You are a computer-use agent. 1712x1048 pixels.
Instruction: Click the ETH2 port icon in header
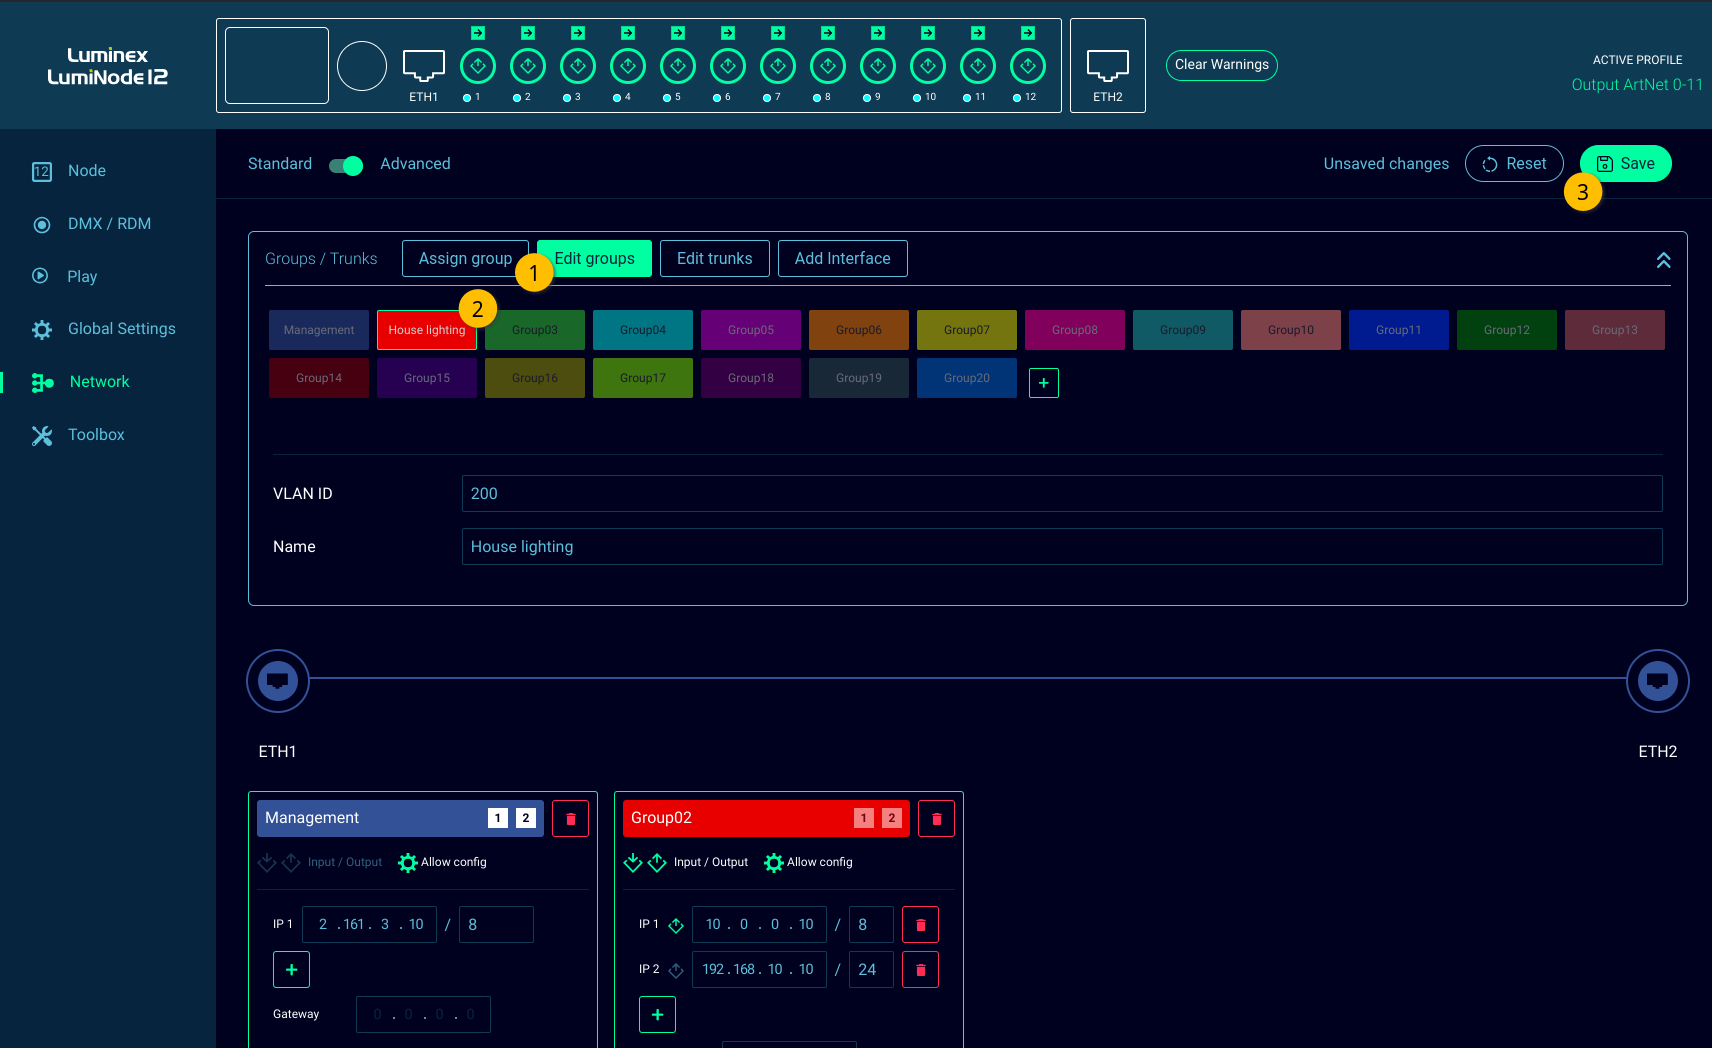[1107, 66]
